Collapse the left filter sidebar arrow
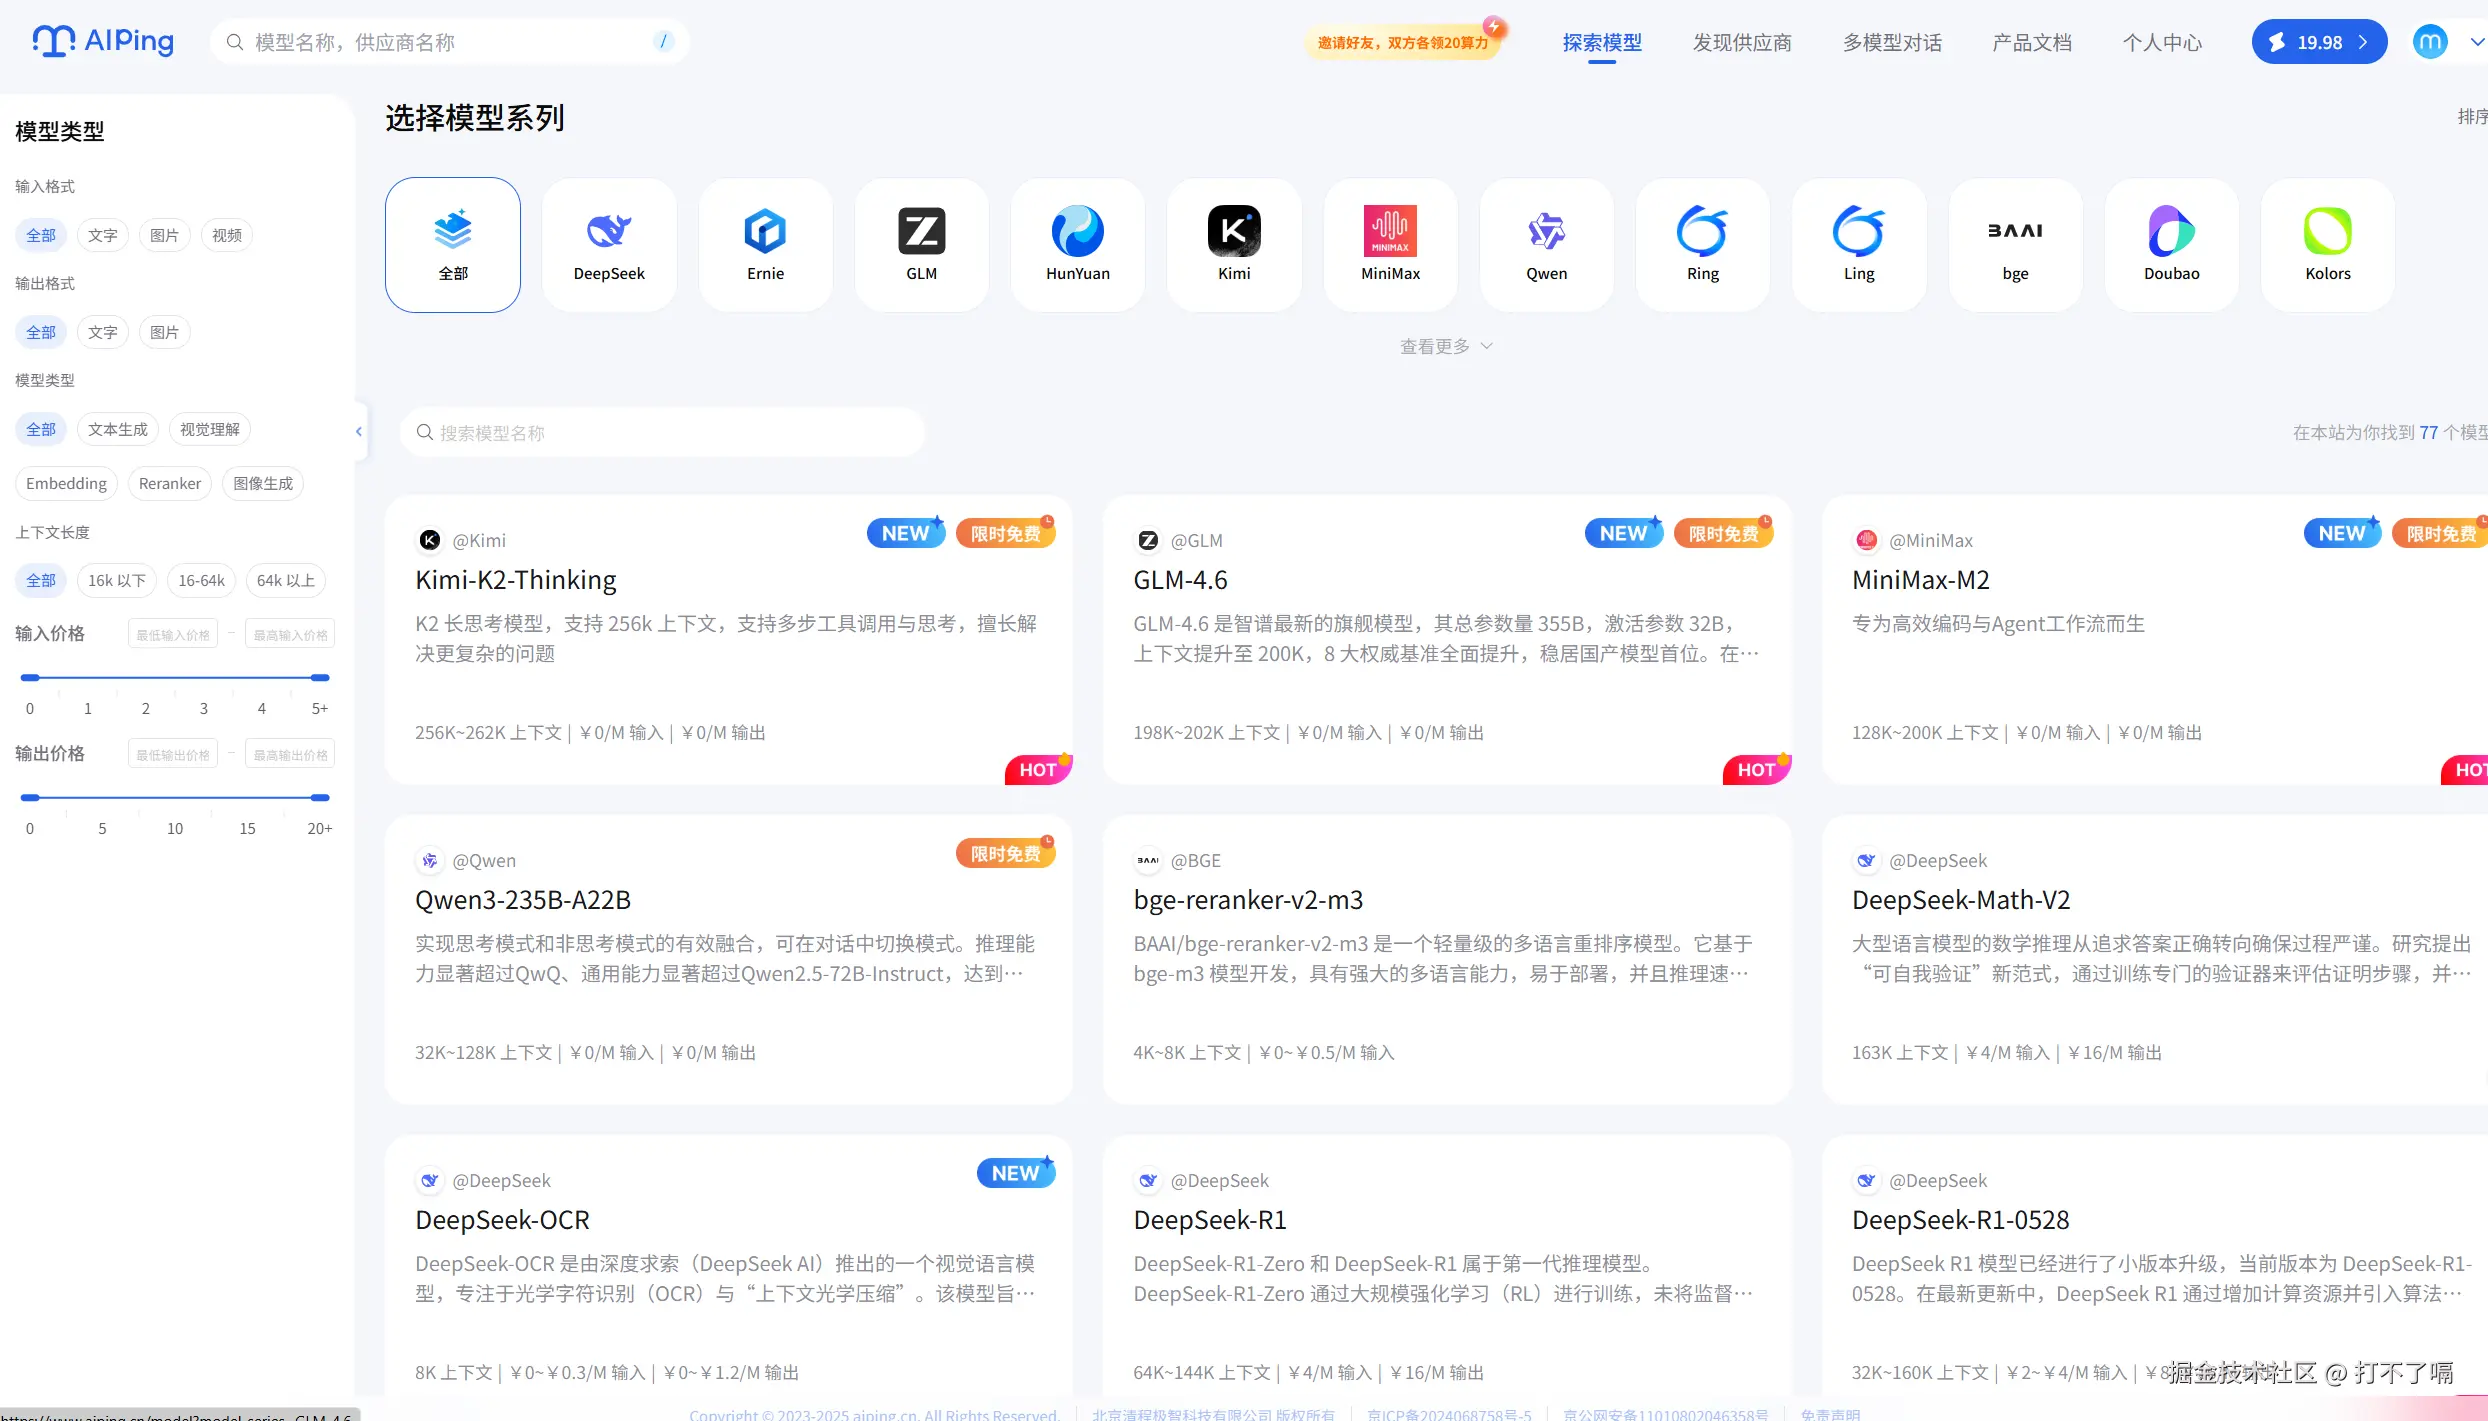The image size is (2488, 1421). click(359, 431)
